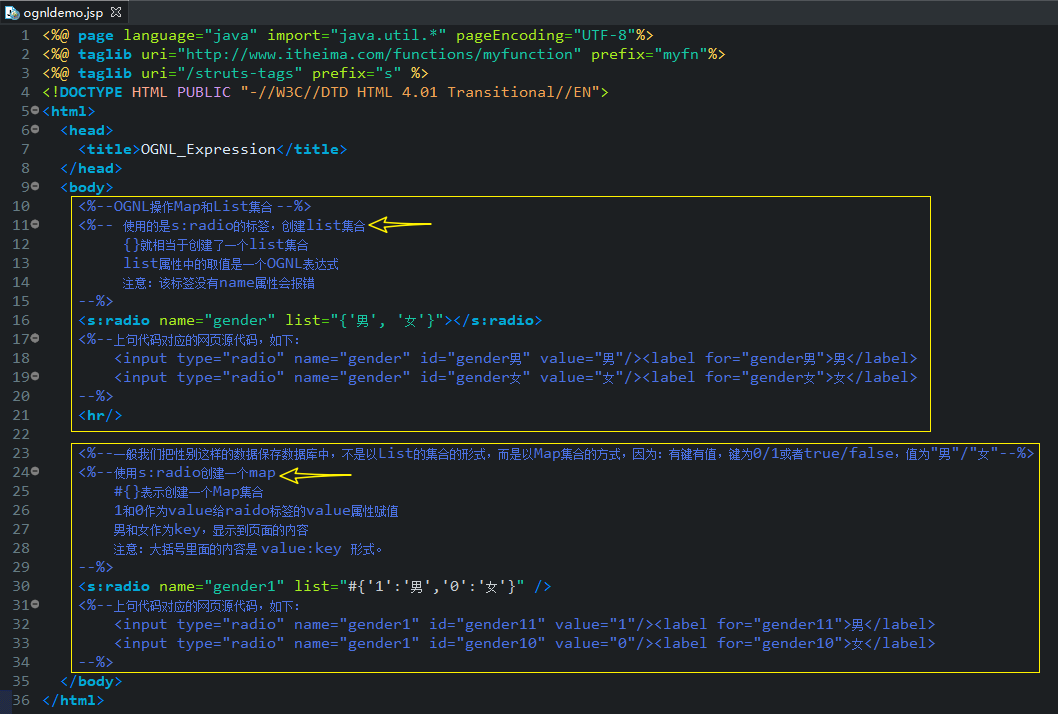
Task: Click line number 22 in the gutter
Action: (x=21, y=434)
